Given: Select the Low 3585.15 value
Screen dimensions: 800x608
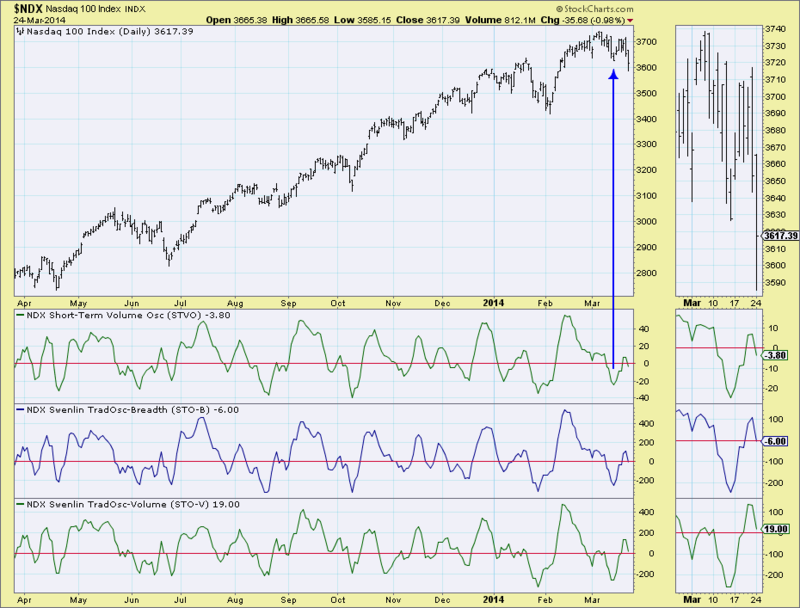Looking at the screenshot, I should tap(363, 20).
